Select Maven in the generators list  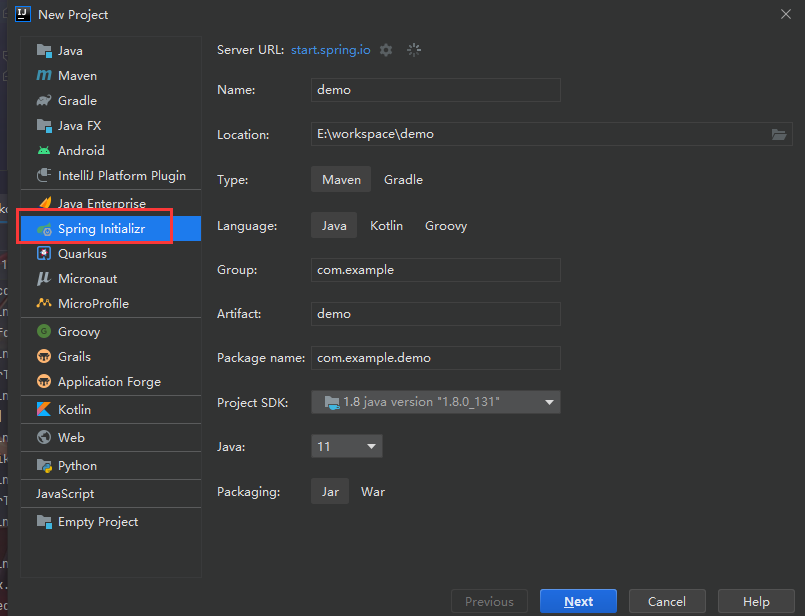111,75
